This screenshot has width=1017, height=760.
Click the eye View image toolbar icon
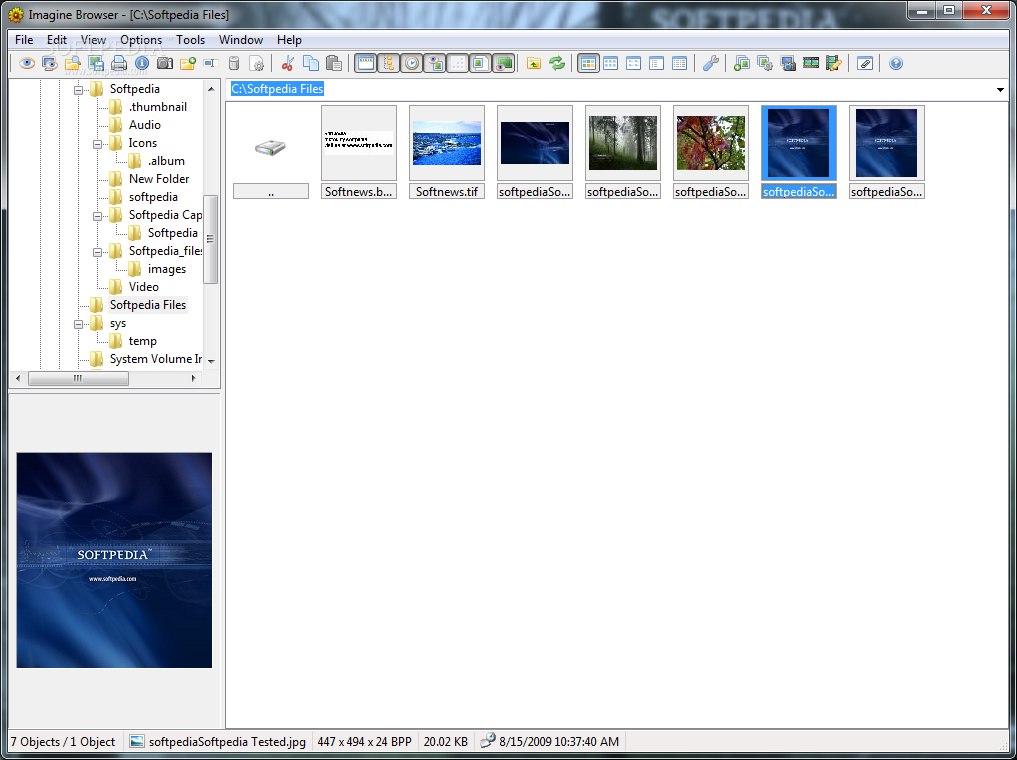point(27,64)
